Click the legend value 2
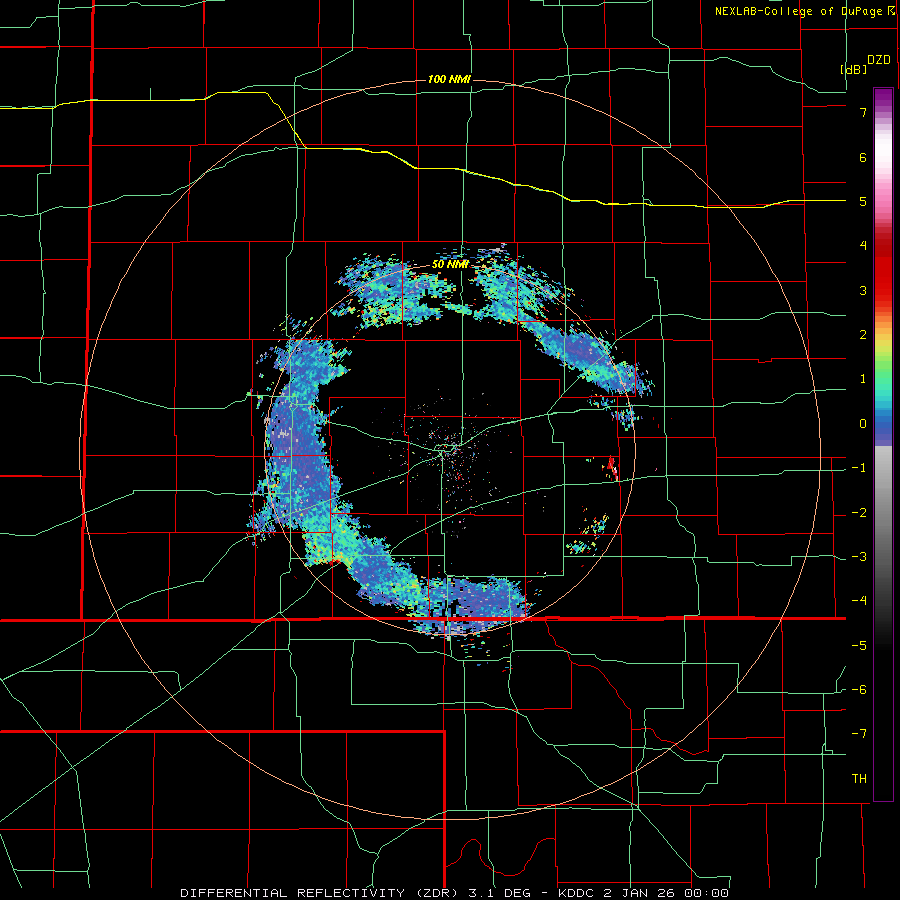 (x=863, y=335)
